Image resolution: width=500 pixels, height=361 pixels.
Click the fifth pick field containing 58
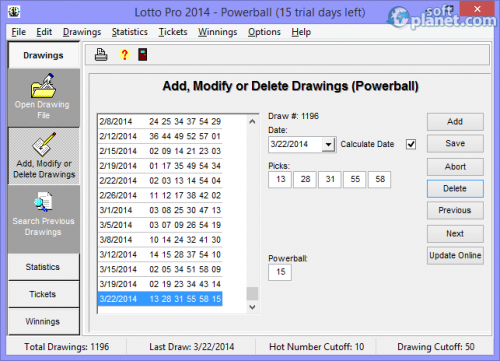tap(380, 180)
